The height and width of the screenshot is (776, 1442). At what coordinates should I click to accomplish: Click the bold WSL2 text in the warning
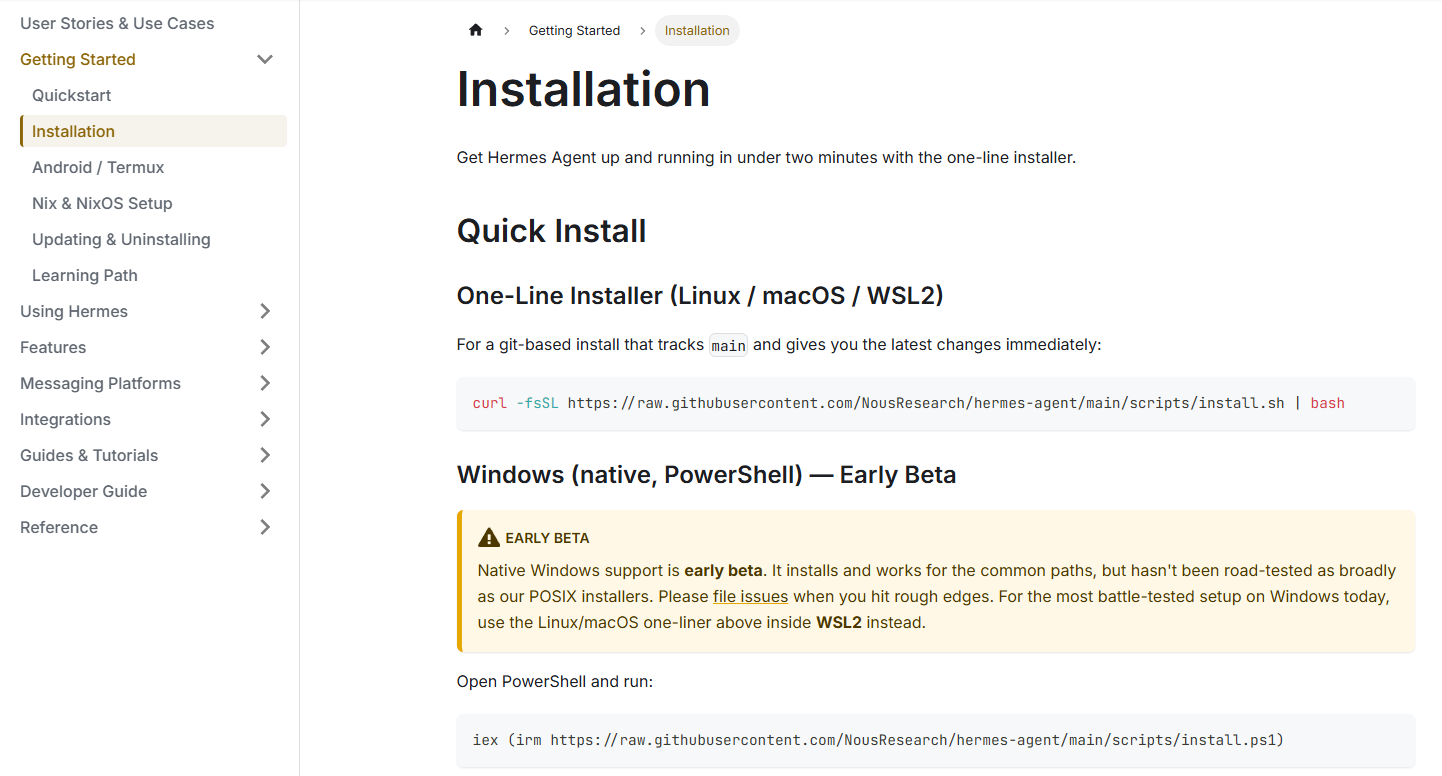(x=839, y=622)
